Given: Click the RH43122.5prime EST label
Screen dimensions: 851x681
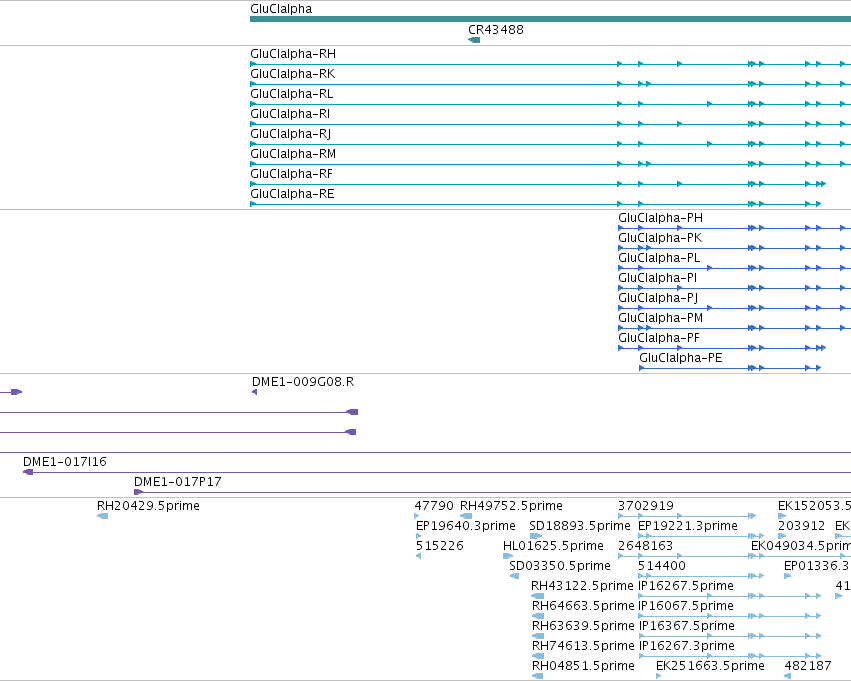Looking at the screenshot, I should [x=582, y=586].
